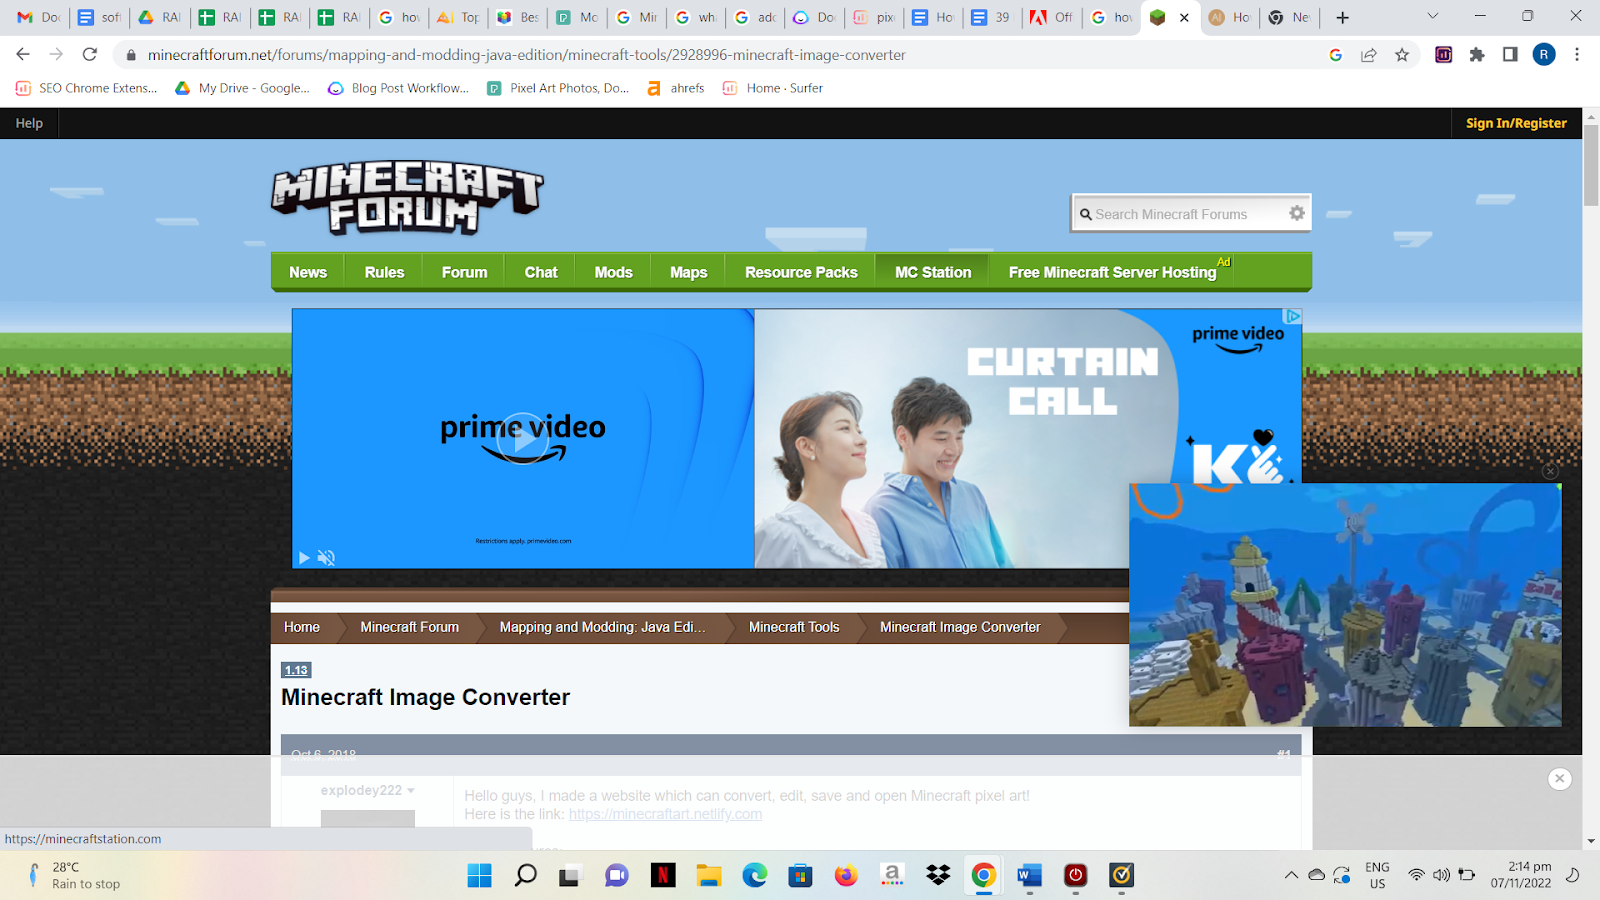Open the Extensions puzzle menu
Screen dimensions: 1600x900
(1477, 55)
